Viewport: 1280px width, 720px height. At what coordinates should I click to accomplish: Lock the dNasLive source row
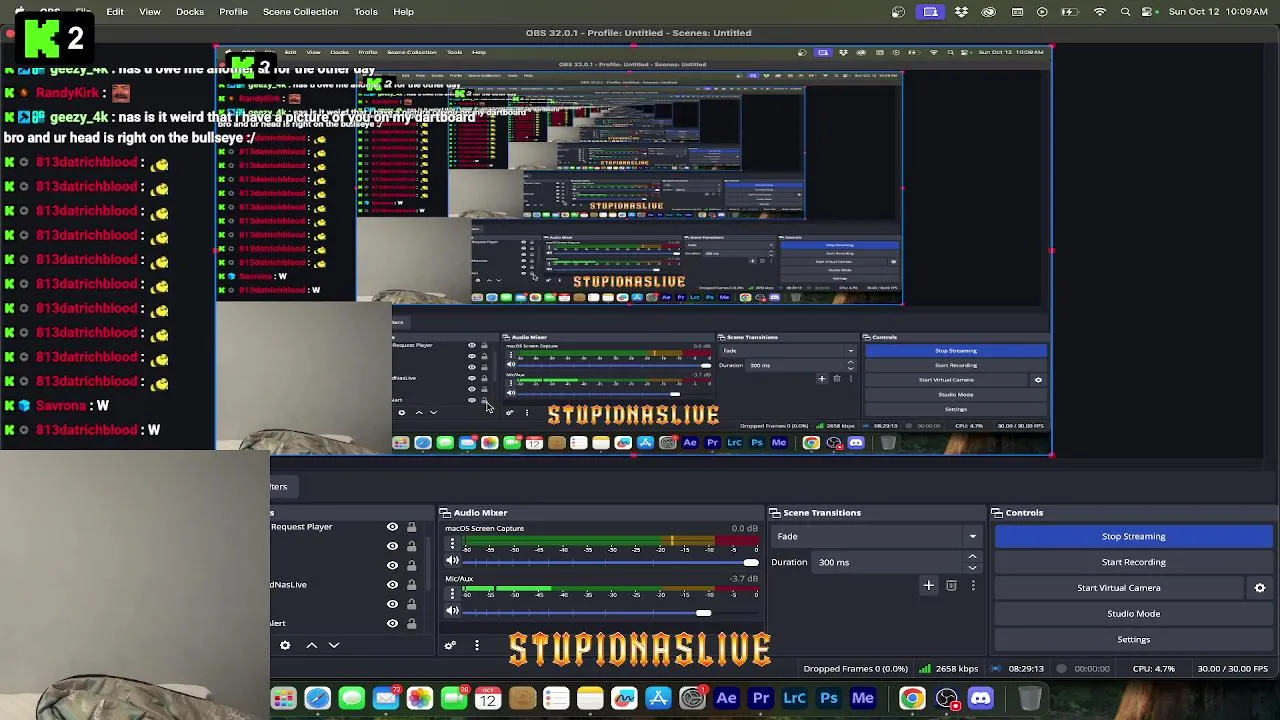click(x=411, y=585)
